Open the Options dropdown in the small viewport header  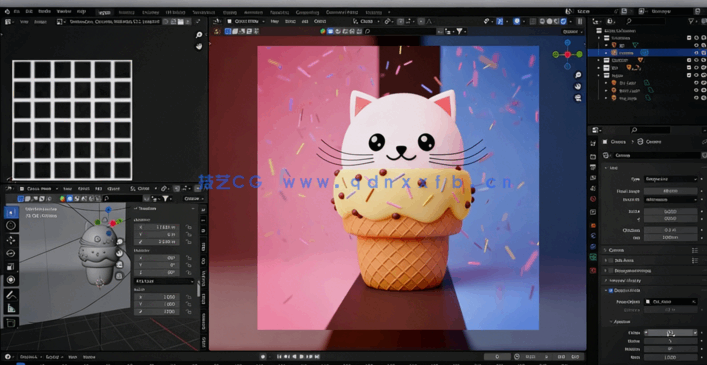click(194, 199)
